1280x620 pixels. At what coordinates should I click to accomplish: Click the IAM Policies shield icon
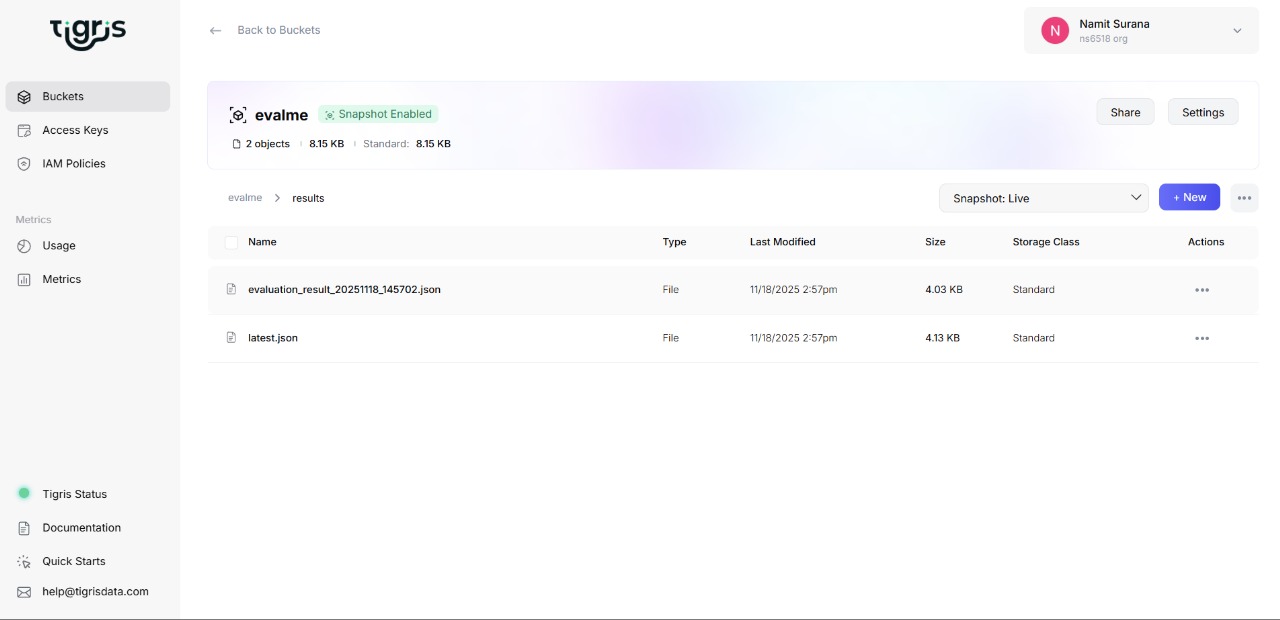point(25,164)
